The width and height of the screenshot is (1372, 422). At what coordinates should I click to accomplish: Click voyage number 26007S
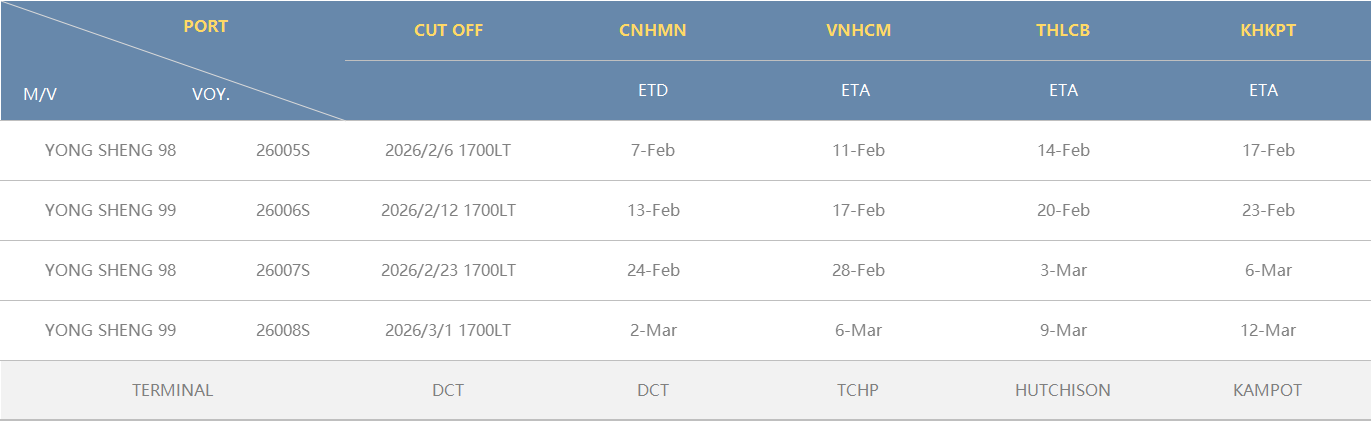pos(283,271)
